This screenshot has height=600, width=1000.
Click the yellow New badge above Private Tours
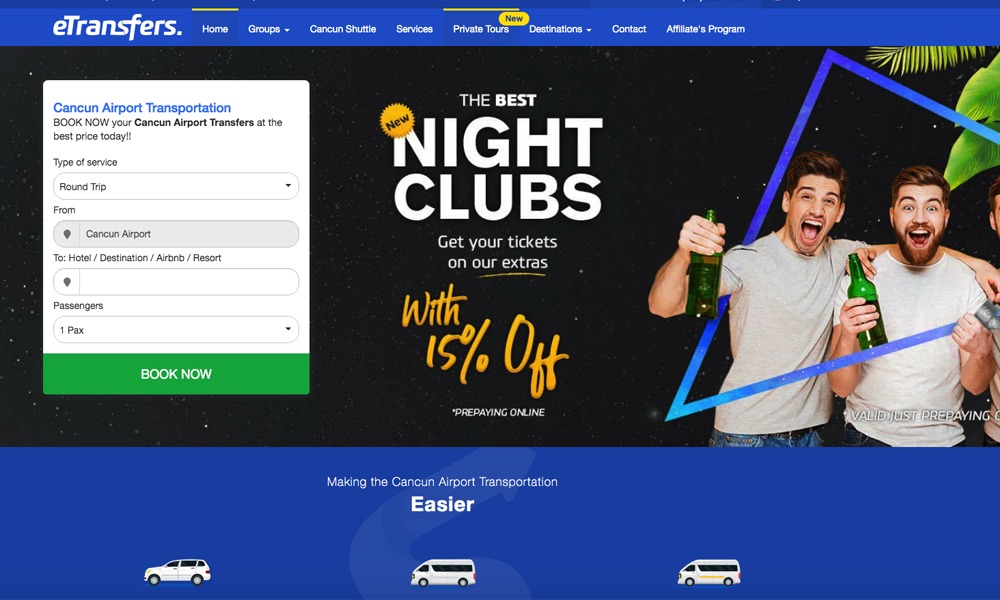(513, 18)
